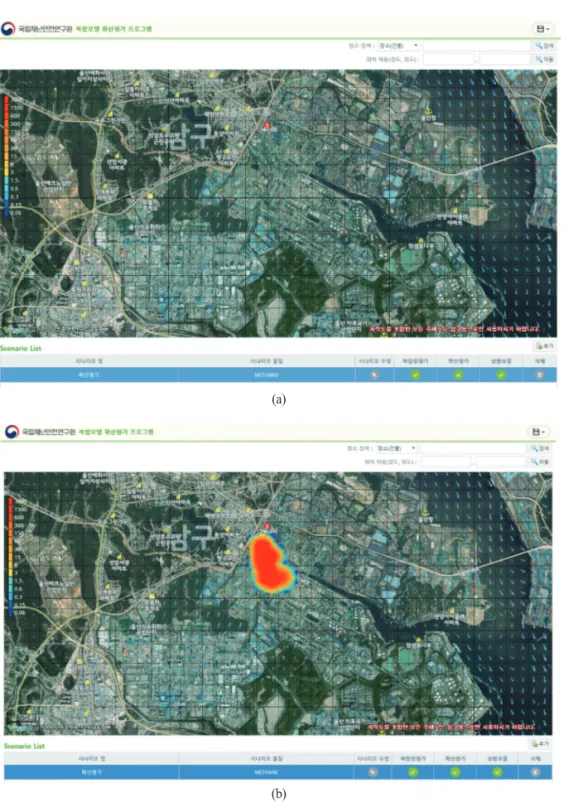Click the 검색 search button in figure (b)
Image resolution: width=568 pixels, height=807 pixels.
[541, 448]
